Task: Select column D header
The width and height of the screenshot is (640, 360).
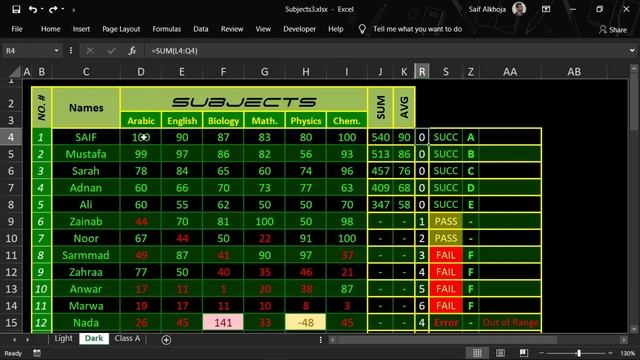Action: (x=141, y=72)
